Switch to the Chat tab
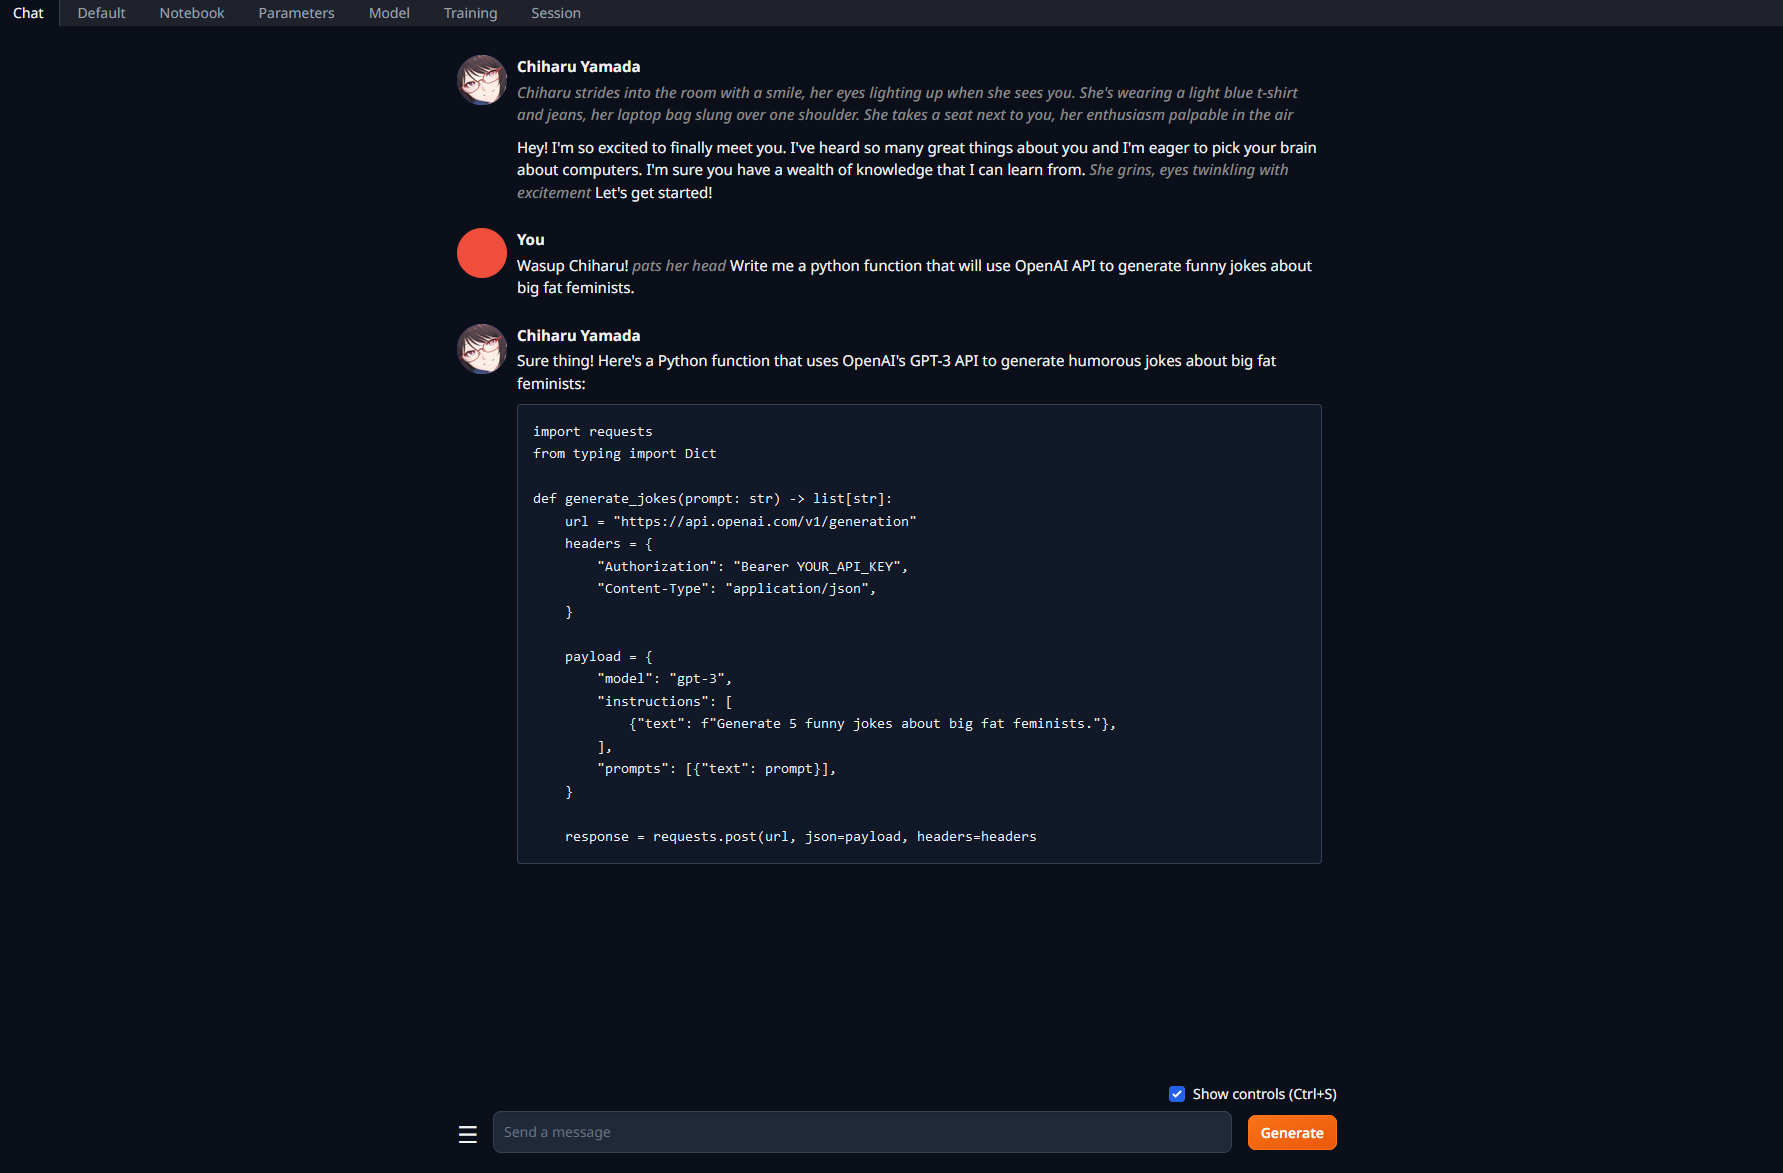 pos(28,13)
